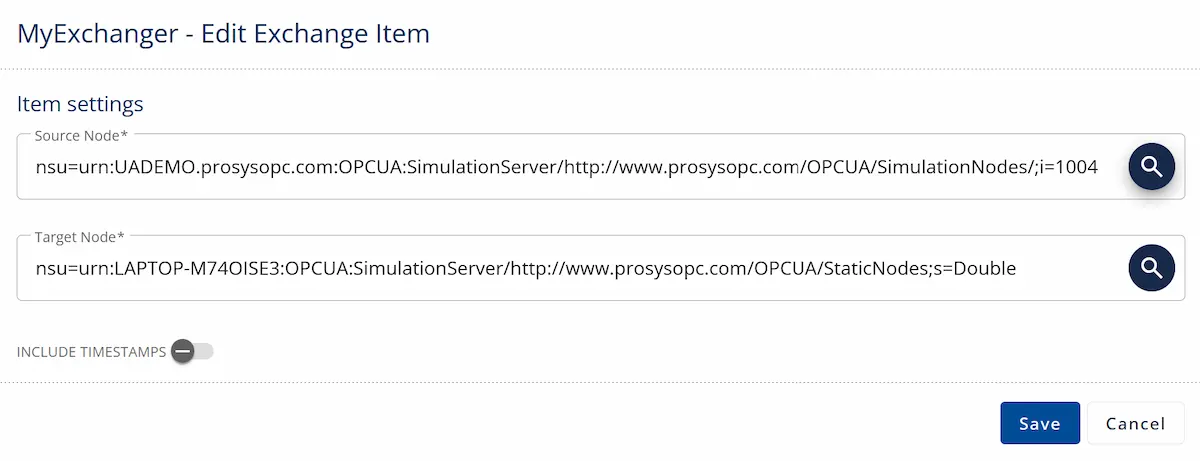Viewport: 1200px width, 461px height.
Task: Click the INCLUDE TIMESTAMPS label text
Action: pyautogui.click(x=91, y=352)
